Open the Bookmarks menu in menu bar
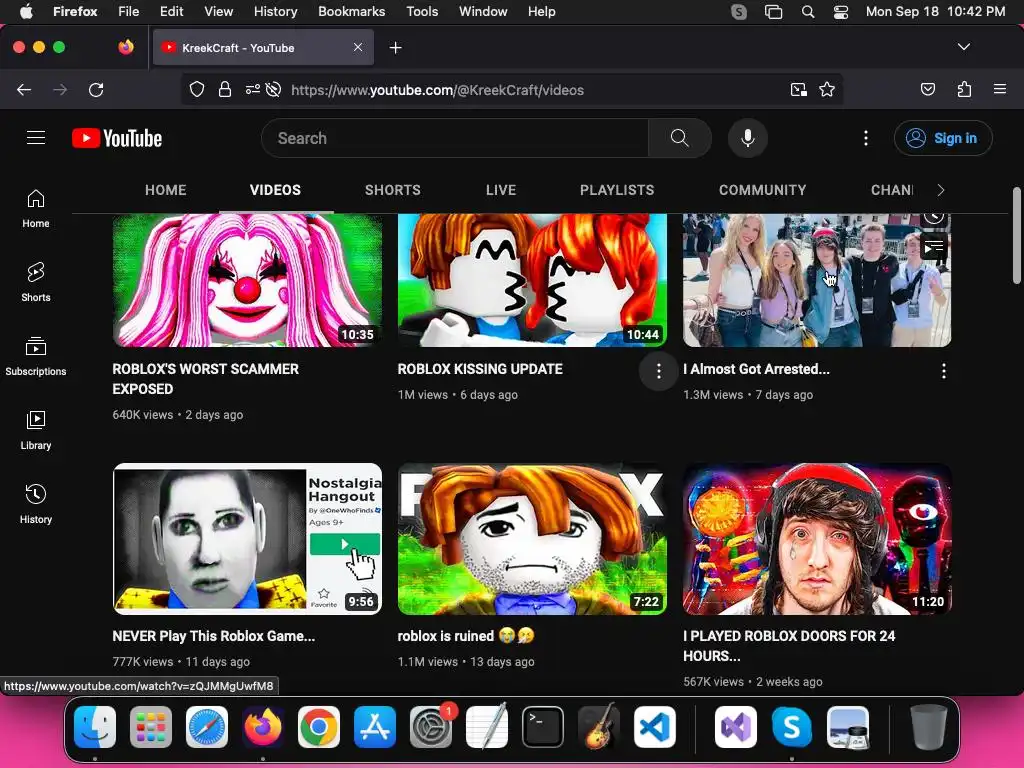Screen dimensions: 1024x768 (351, 12)
